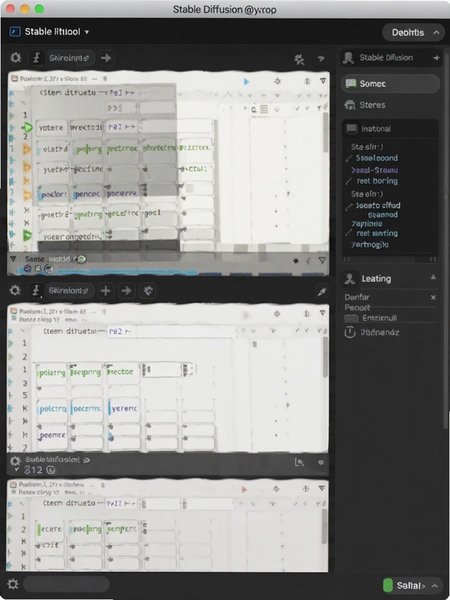Viewport: 450px width, 600px height.
Task: Click the 312 value in status strip
Action: tap(33, 470)
